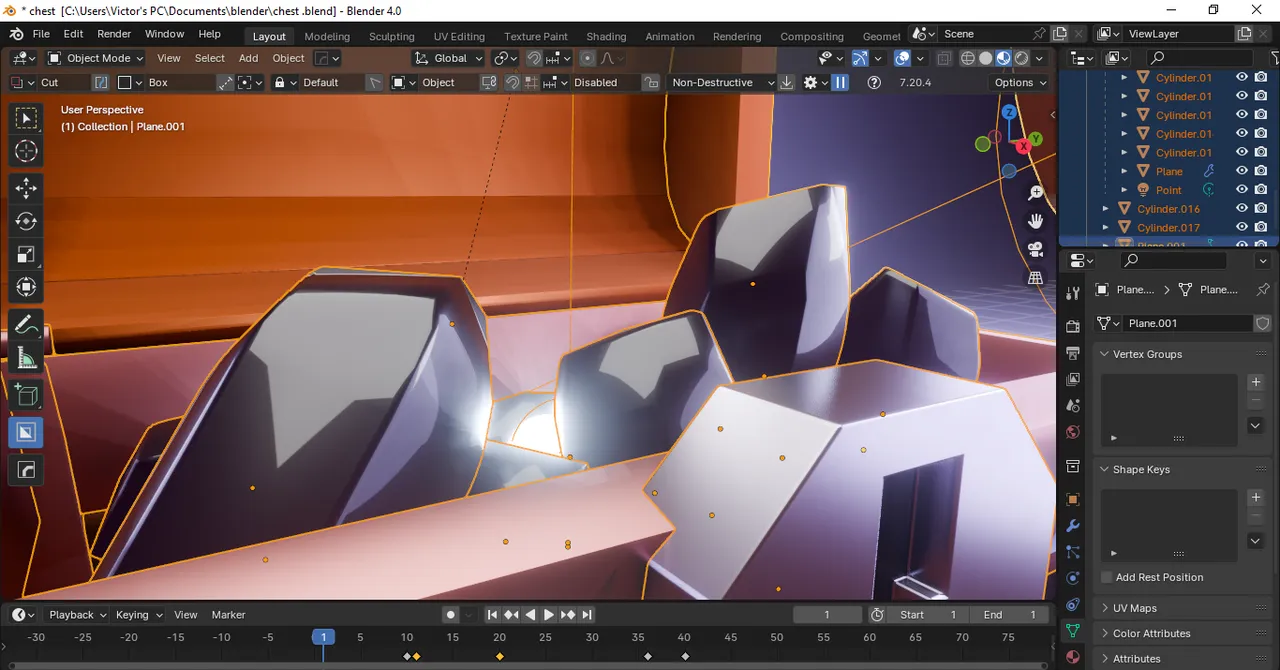Viewport: 1280px width, 670px height.
Task: Toggle visibility of the Point light
Action: 1242,190
